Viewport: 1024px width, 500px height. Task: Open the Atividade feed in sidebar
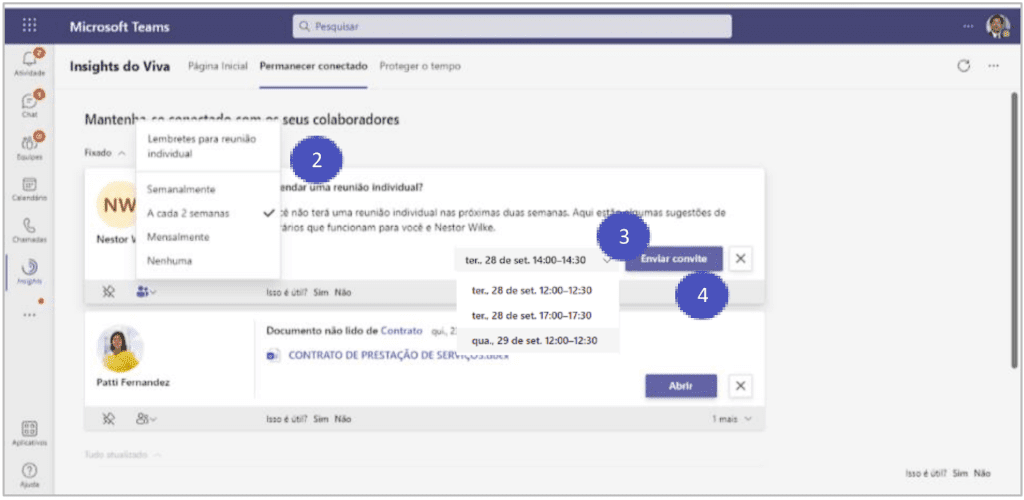(29, 63)
